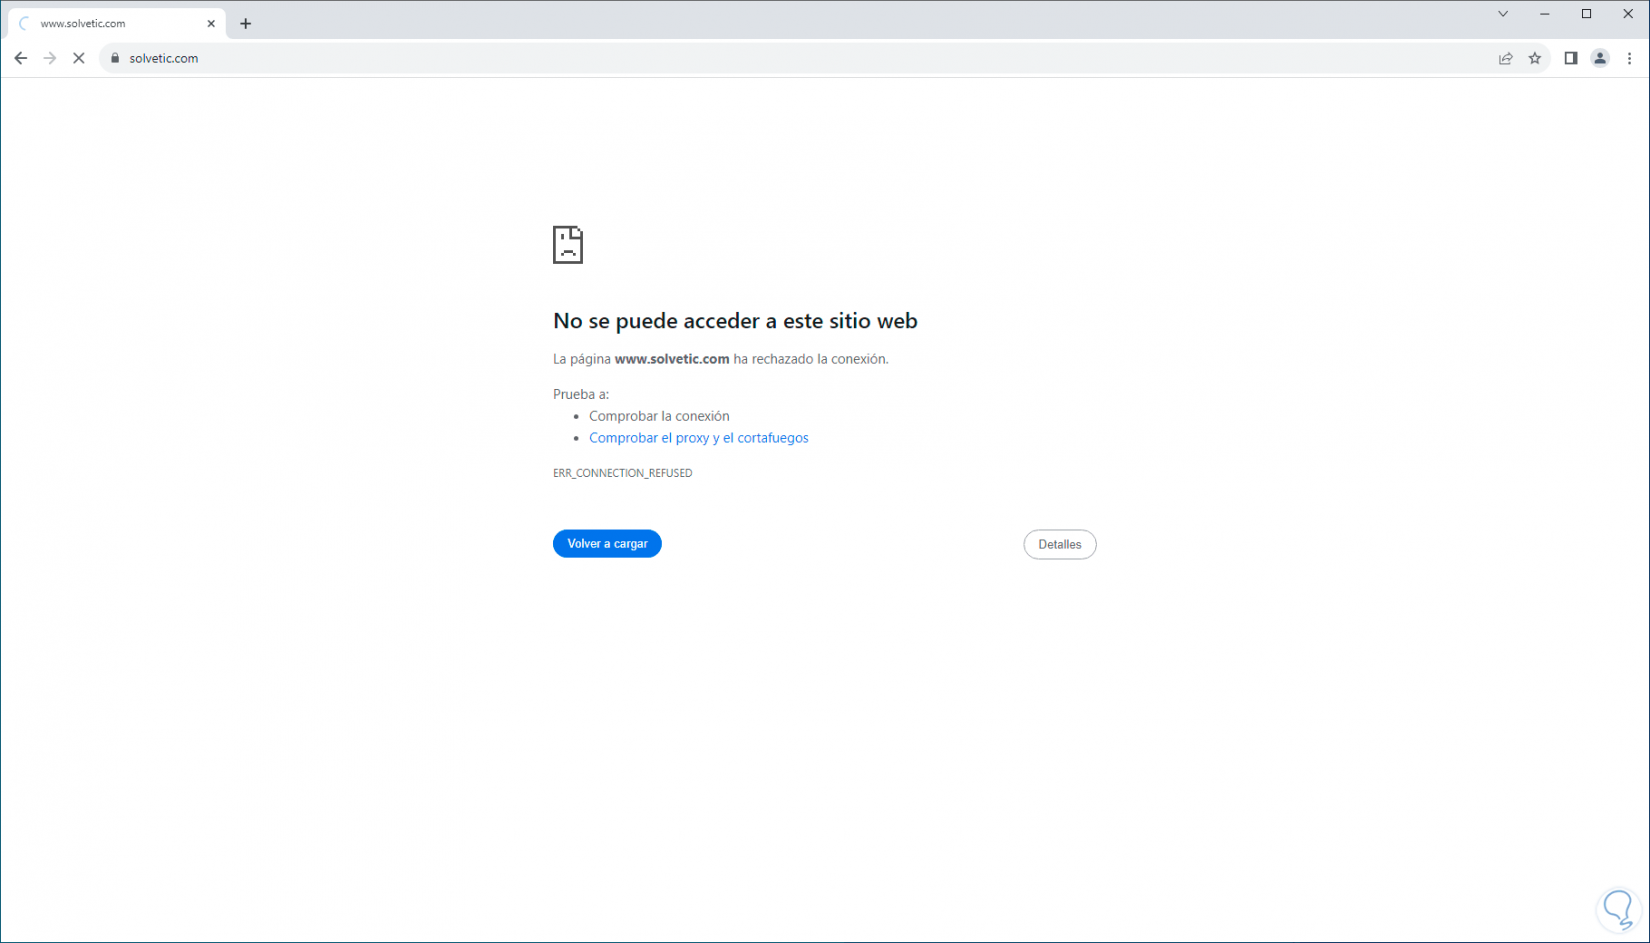Click the 'Comprobar la conexión' suggestion text
1650x943 pixels.
[x=659, y=416]
